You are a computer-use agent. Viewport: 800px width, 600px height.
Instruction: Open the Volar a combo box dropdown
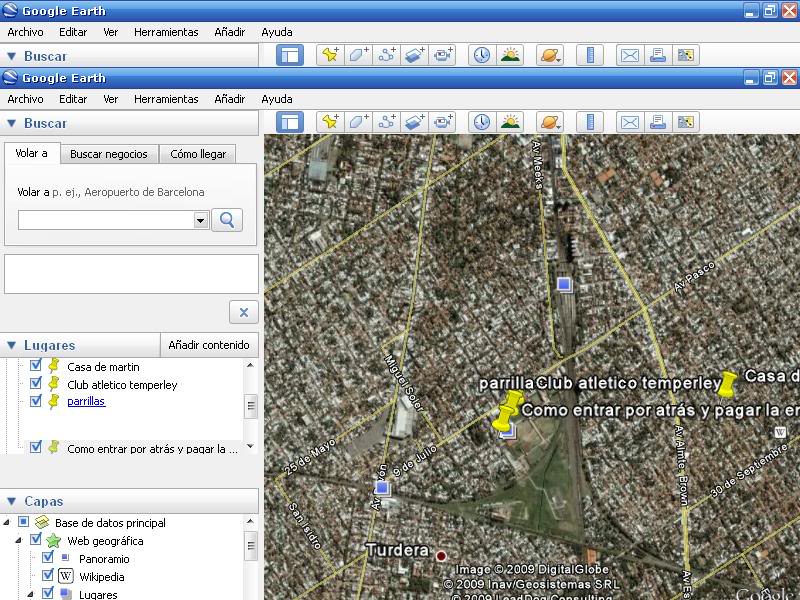point(201,220)
